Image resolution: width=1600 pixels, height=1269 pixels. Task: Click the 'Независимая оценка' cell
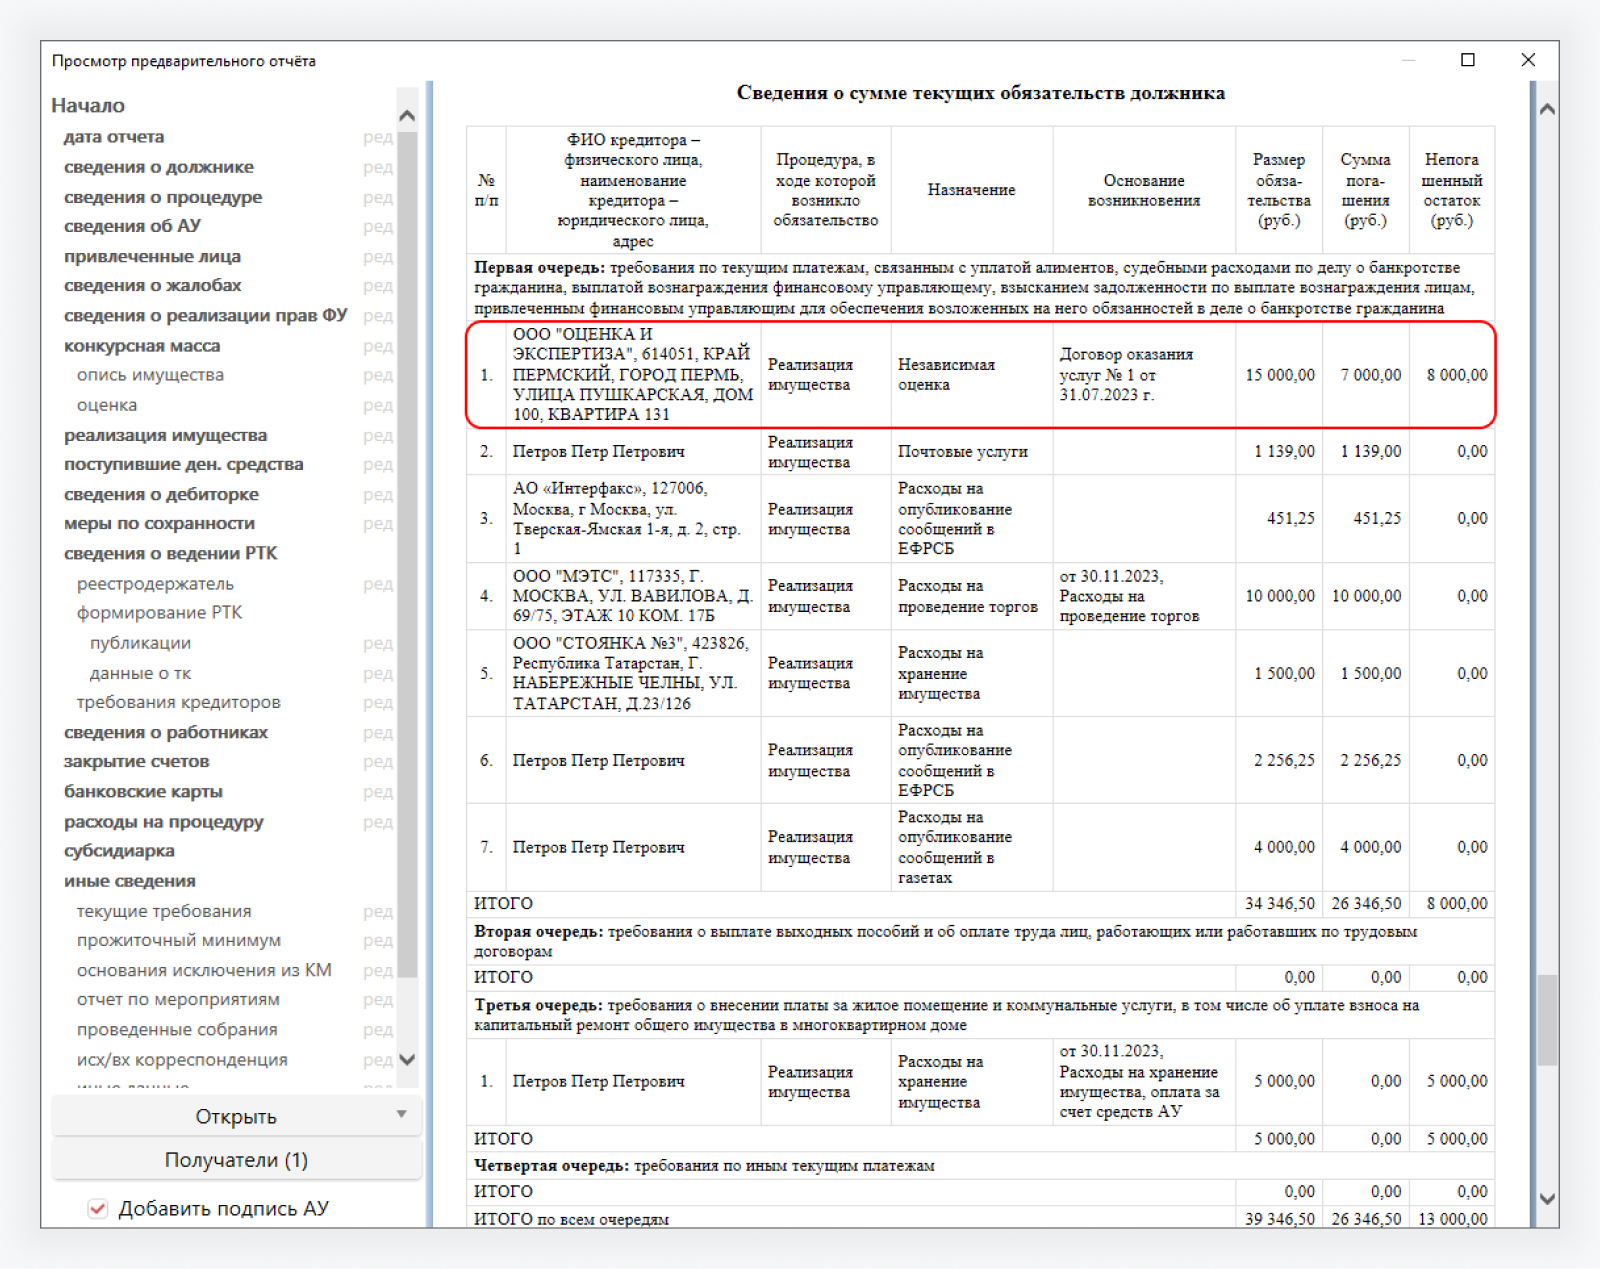(971, 374)
